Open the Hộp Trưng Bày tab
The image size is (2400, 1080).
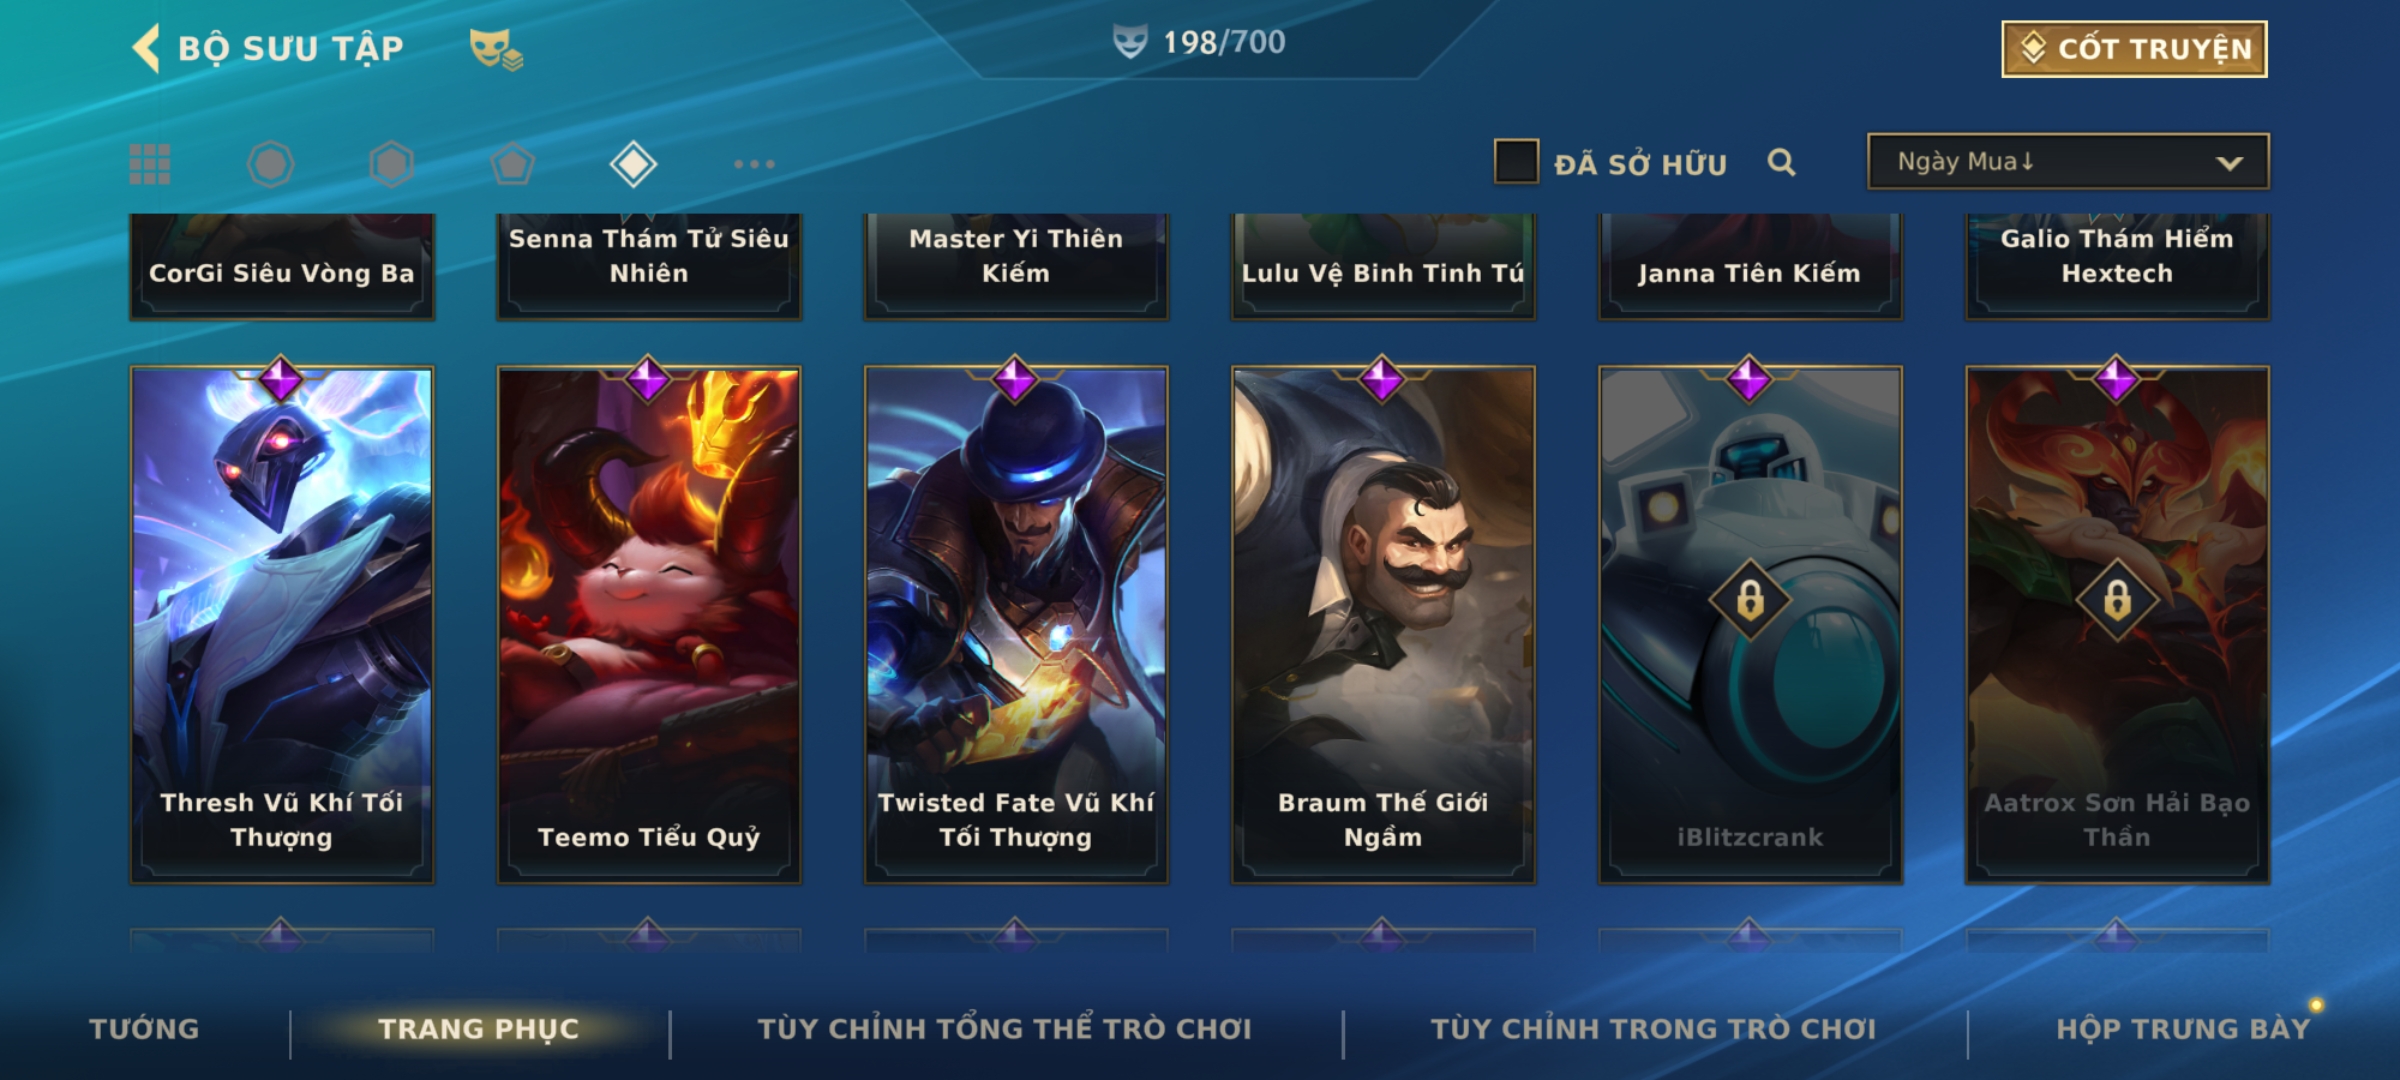coord(2183,1029)
